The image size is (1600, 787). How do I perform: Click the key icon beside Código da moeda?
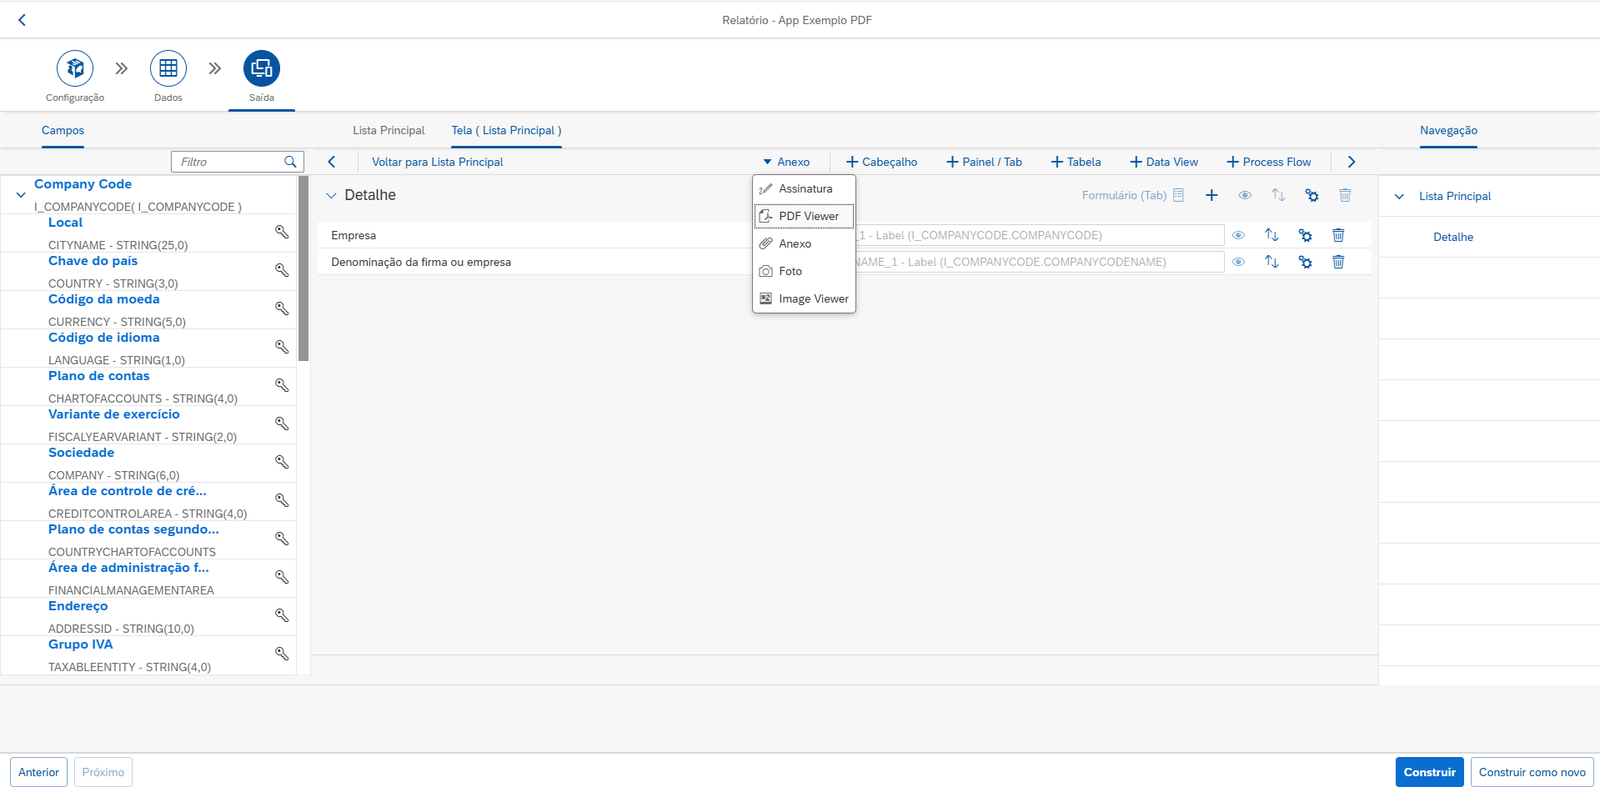point(282,308)
